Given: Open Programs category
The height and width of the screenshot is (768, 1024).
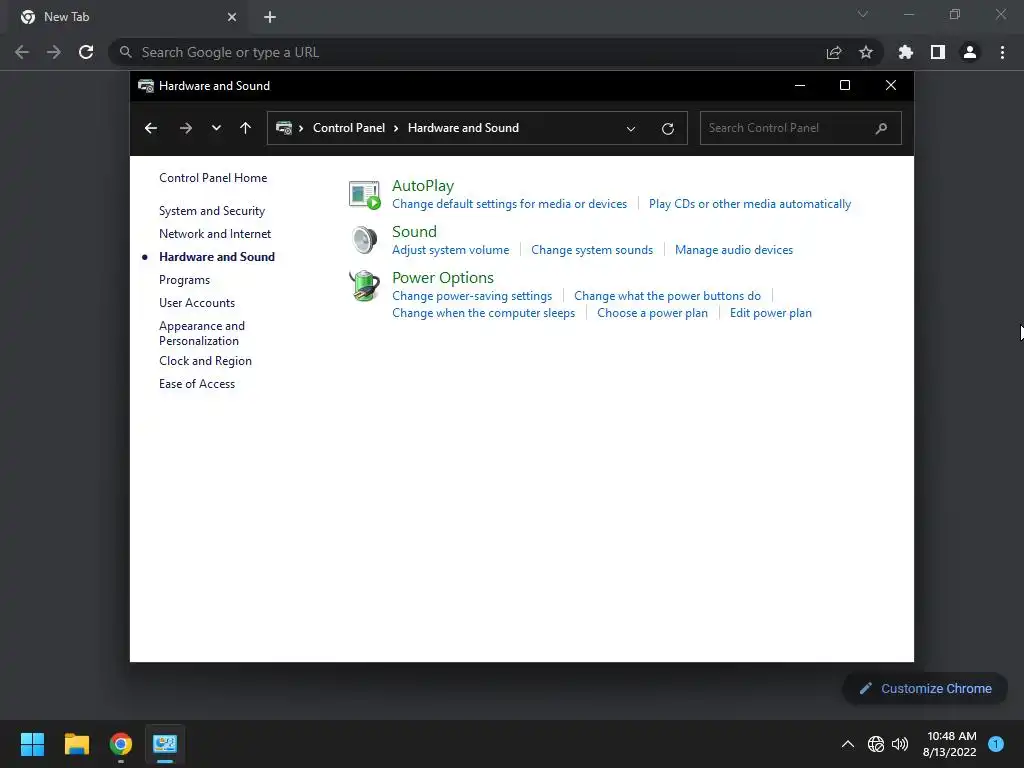Looking at the screenshot, I should pos(184,280).
